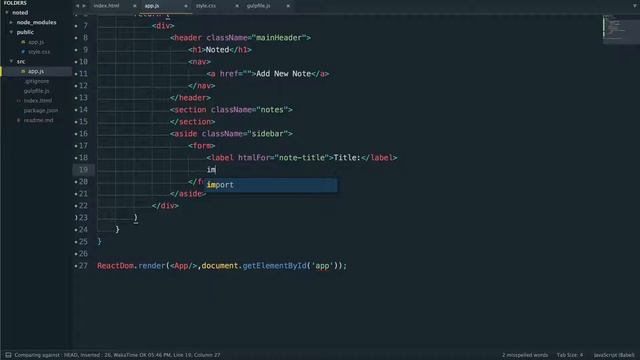Select app.js under src folder
Viewport: 640px width, 360px height.
coord(36,71)
